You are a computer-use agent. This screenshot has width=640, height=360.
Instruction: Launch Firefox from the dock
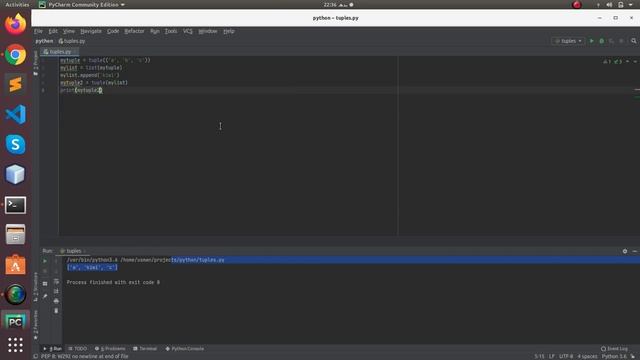click(16, 24)
